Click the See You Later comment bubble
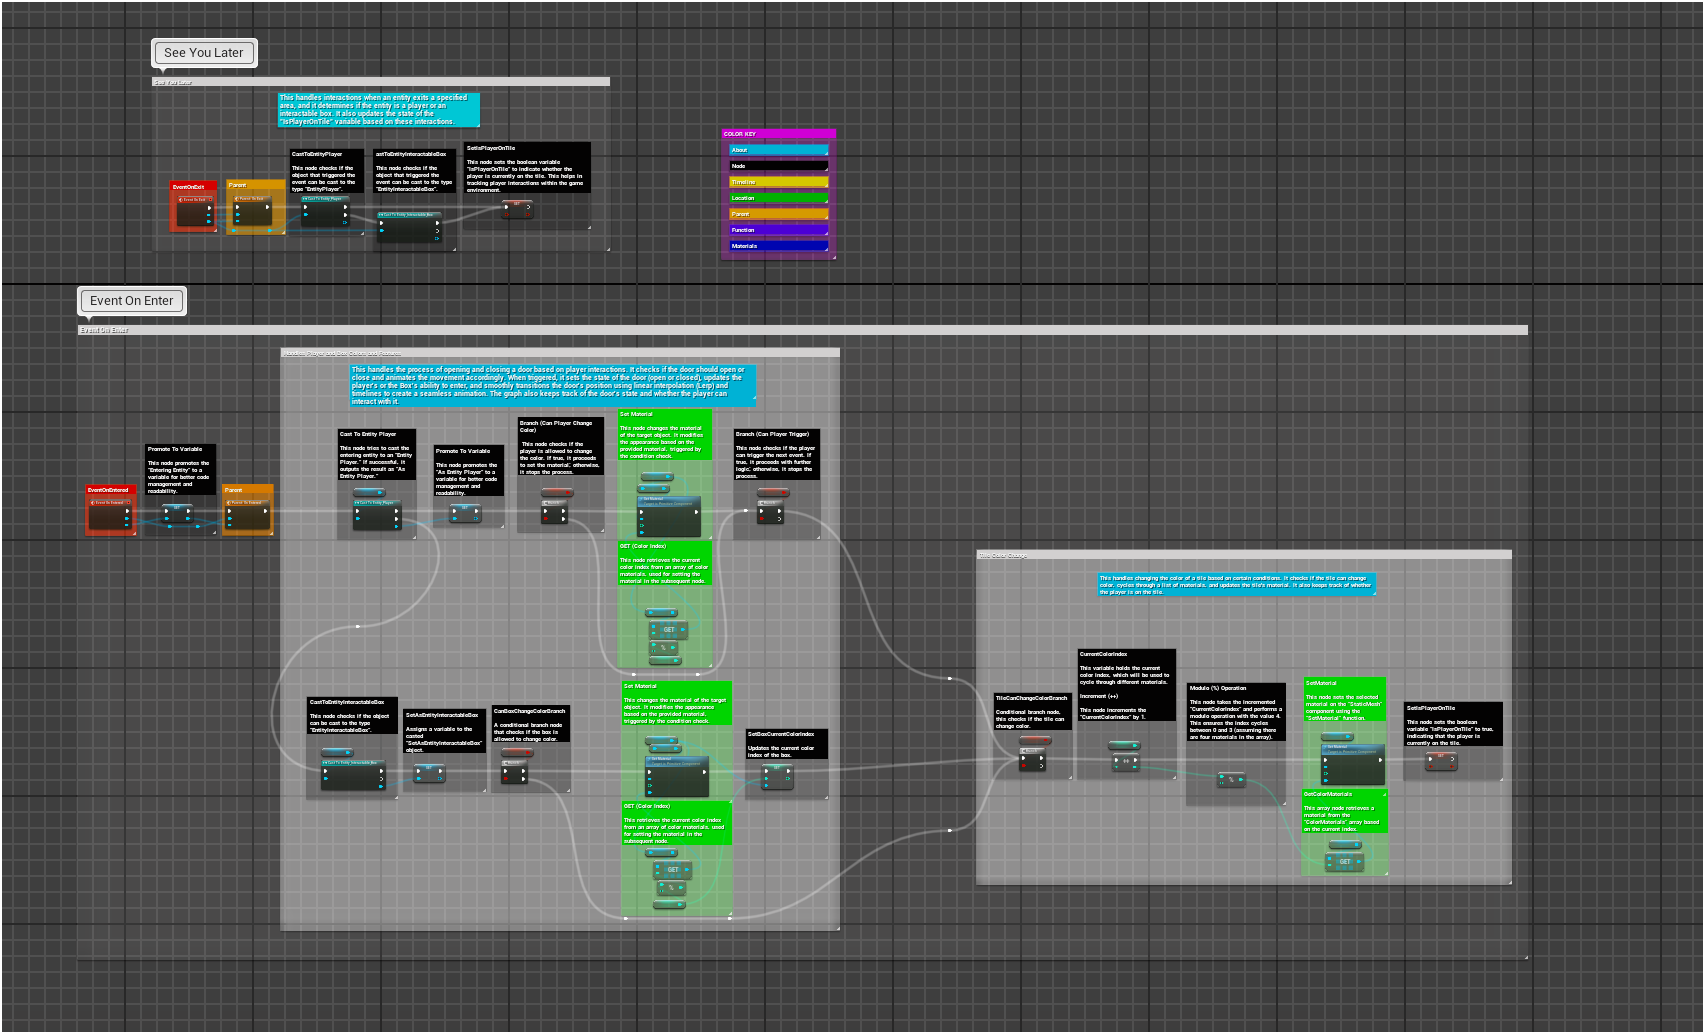Viewport: 1705px width, 1034px height. tap(204, 53)
